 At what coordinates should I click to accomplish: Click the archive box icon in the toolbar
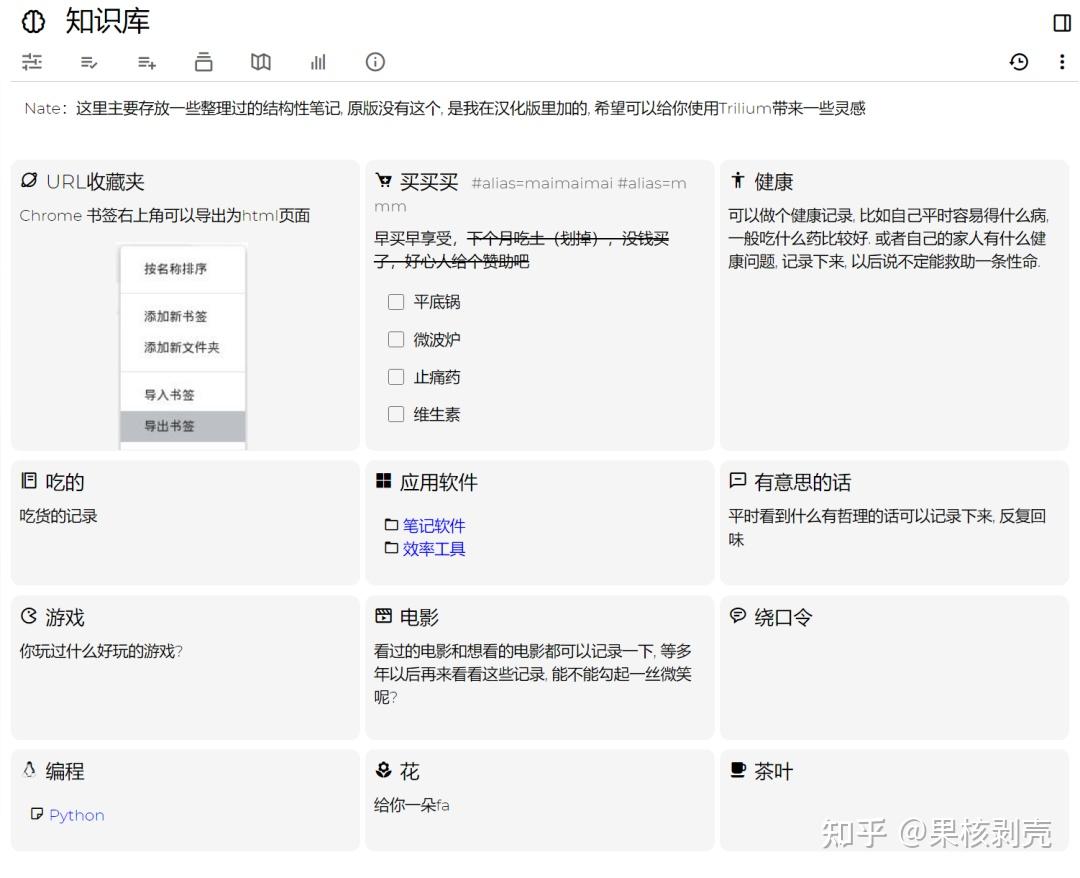203,62
